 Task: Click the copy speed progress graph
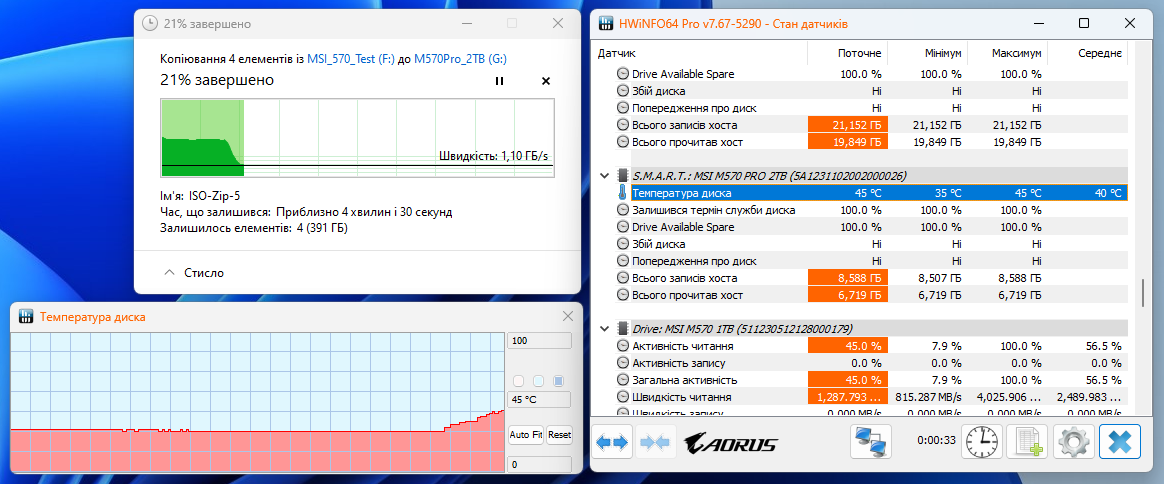(358, 138)
